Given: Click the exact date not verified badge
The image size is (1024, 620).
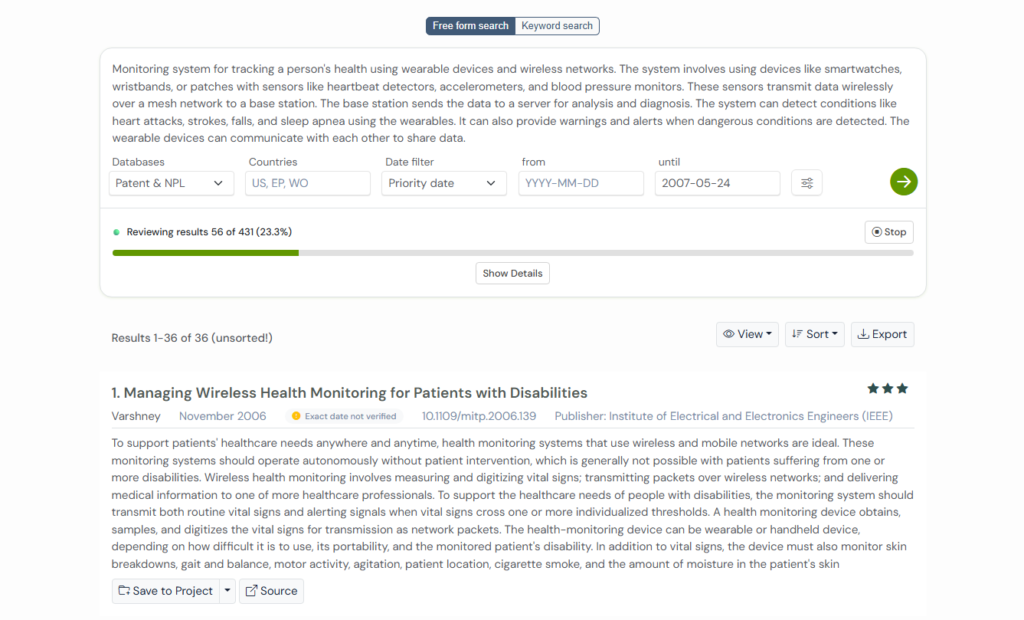Looking at the screenshot, I should pos(344,416).
